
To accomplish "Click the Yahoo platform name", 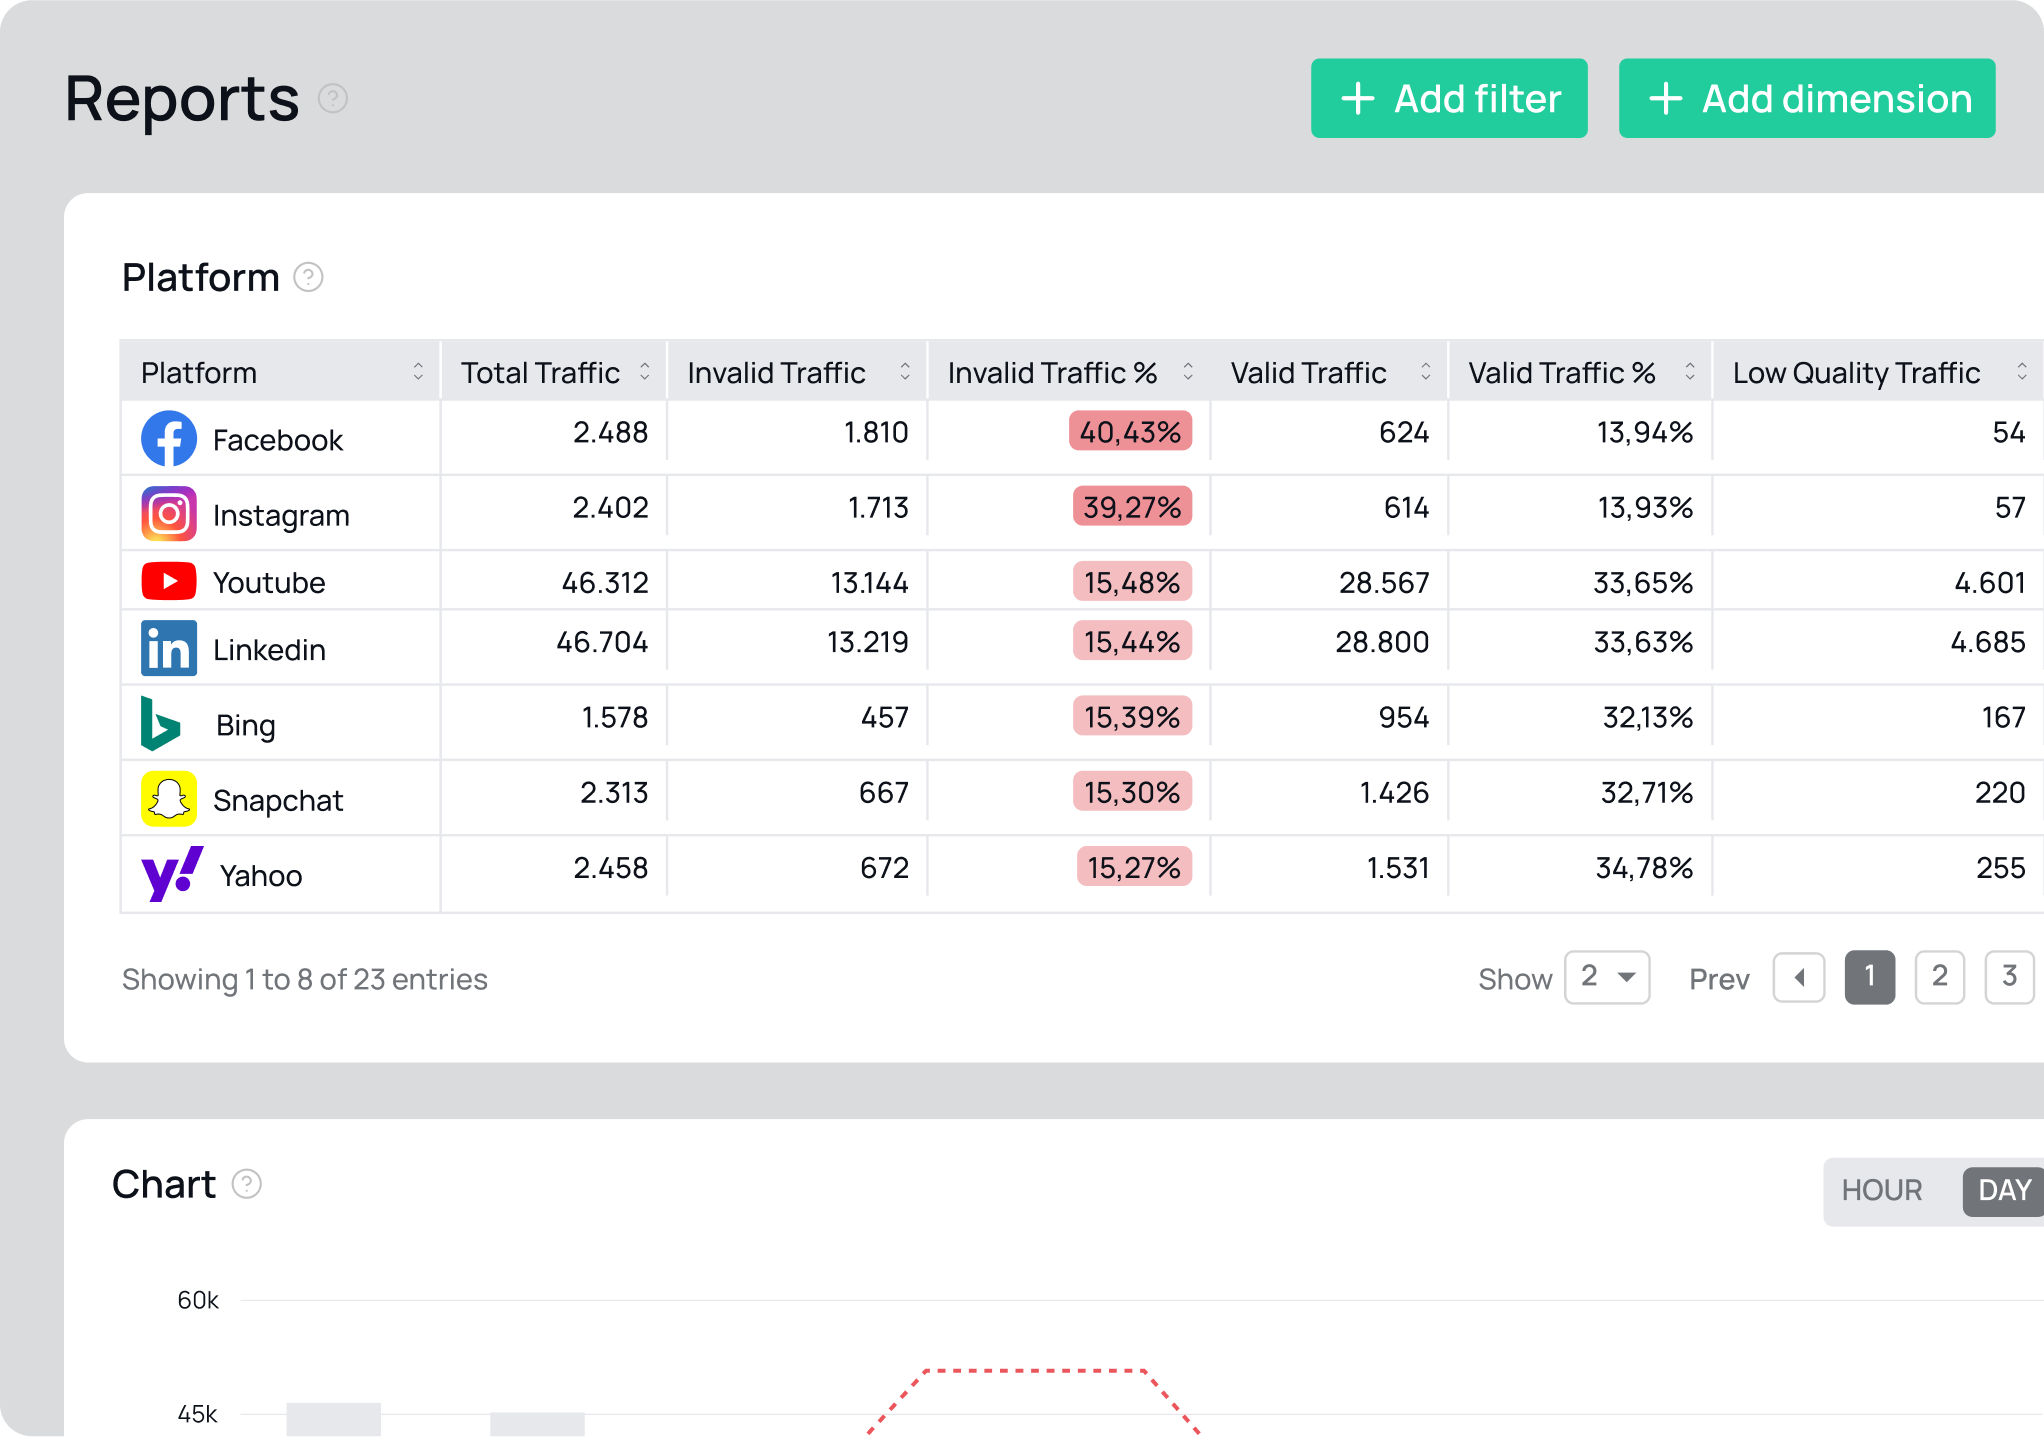I will 261,876.
